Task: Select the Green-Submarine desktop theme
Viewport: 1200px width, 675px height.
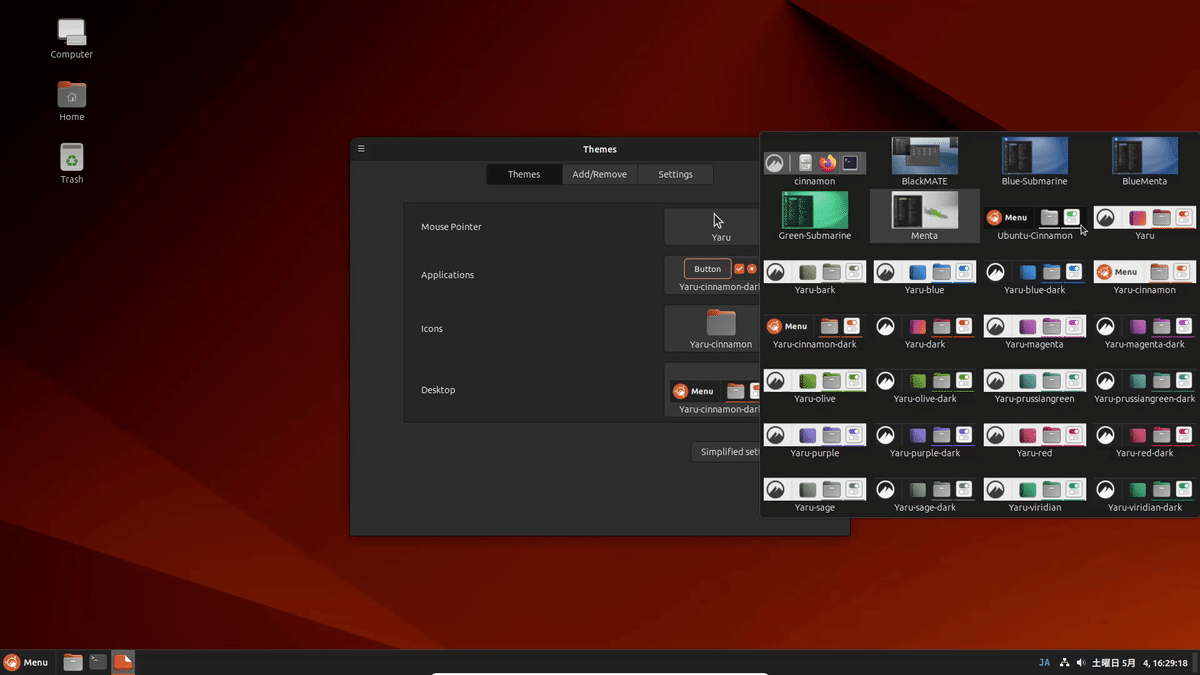Action: 815,216
